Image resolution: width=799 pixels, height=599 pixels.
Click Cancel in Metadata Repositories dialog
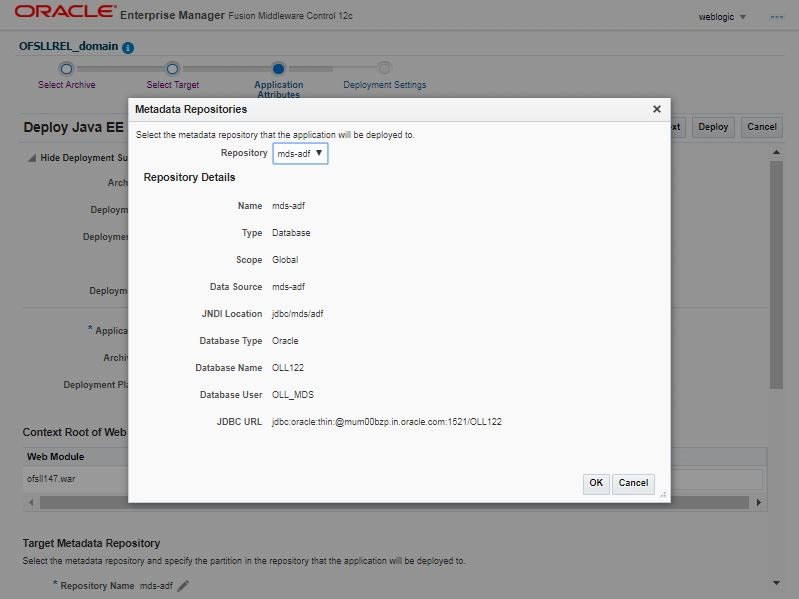click(633, 483)
